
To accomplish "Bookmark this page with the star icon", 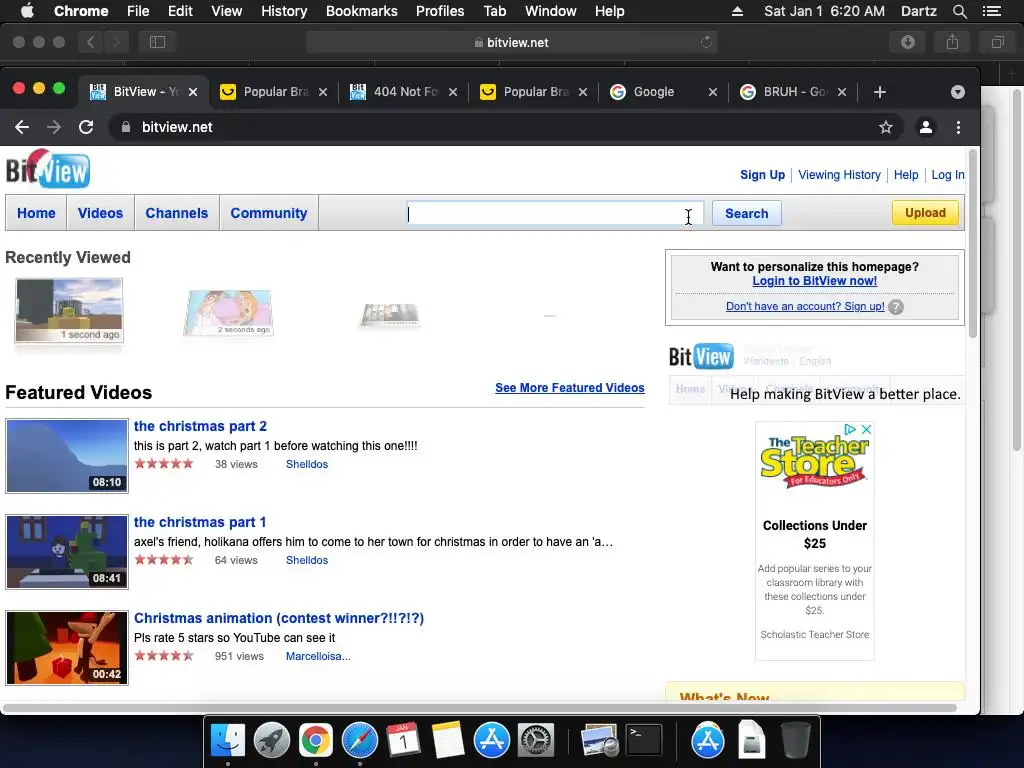I will click(886, 127).
